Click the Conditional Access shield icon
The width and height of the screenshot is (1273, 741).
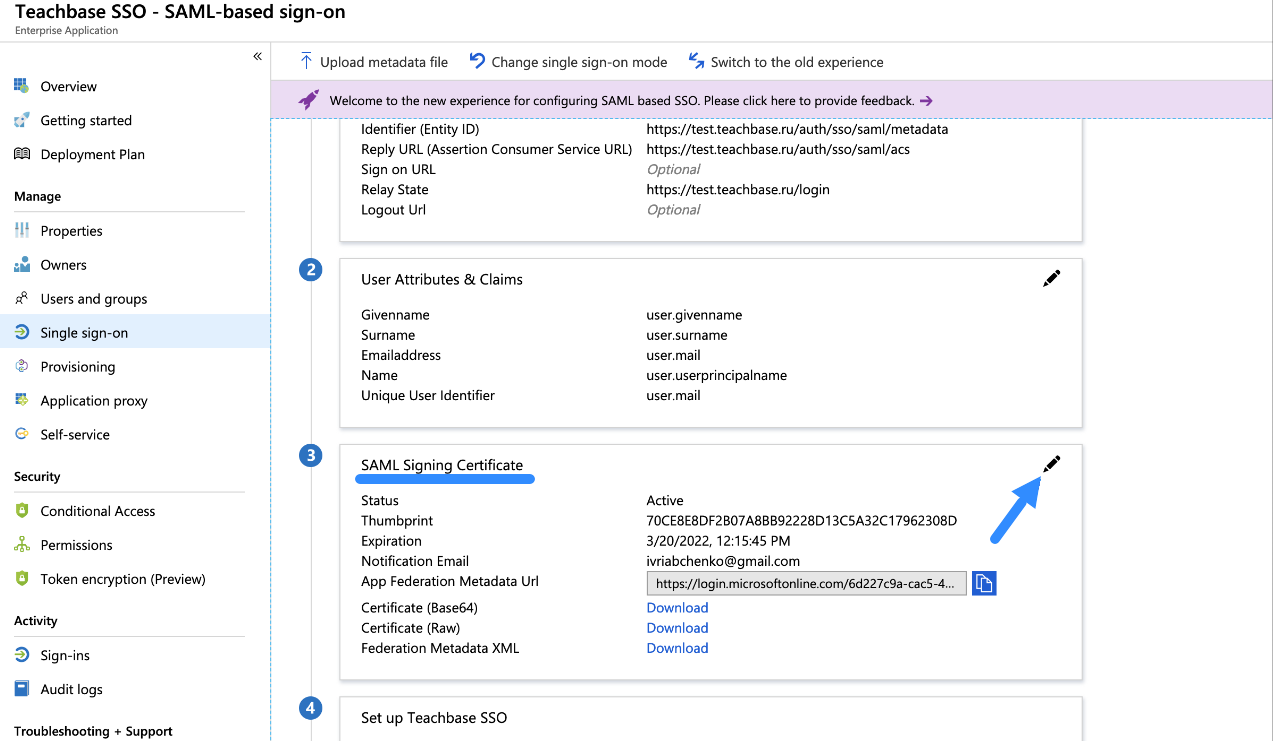click(x=22, y=510)
